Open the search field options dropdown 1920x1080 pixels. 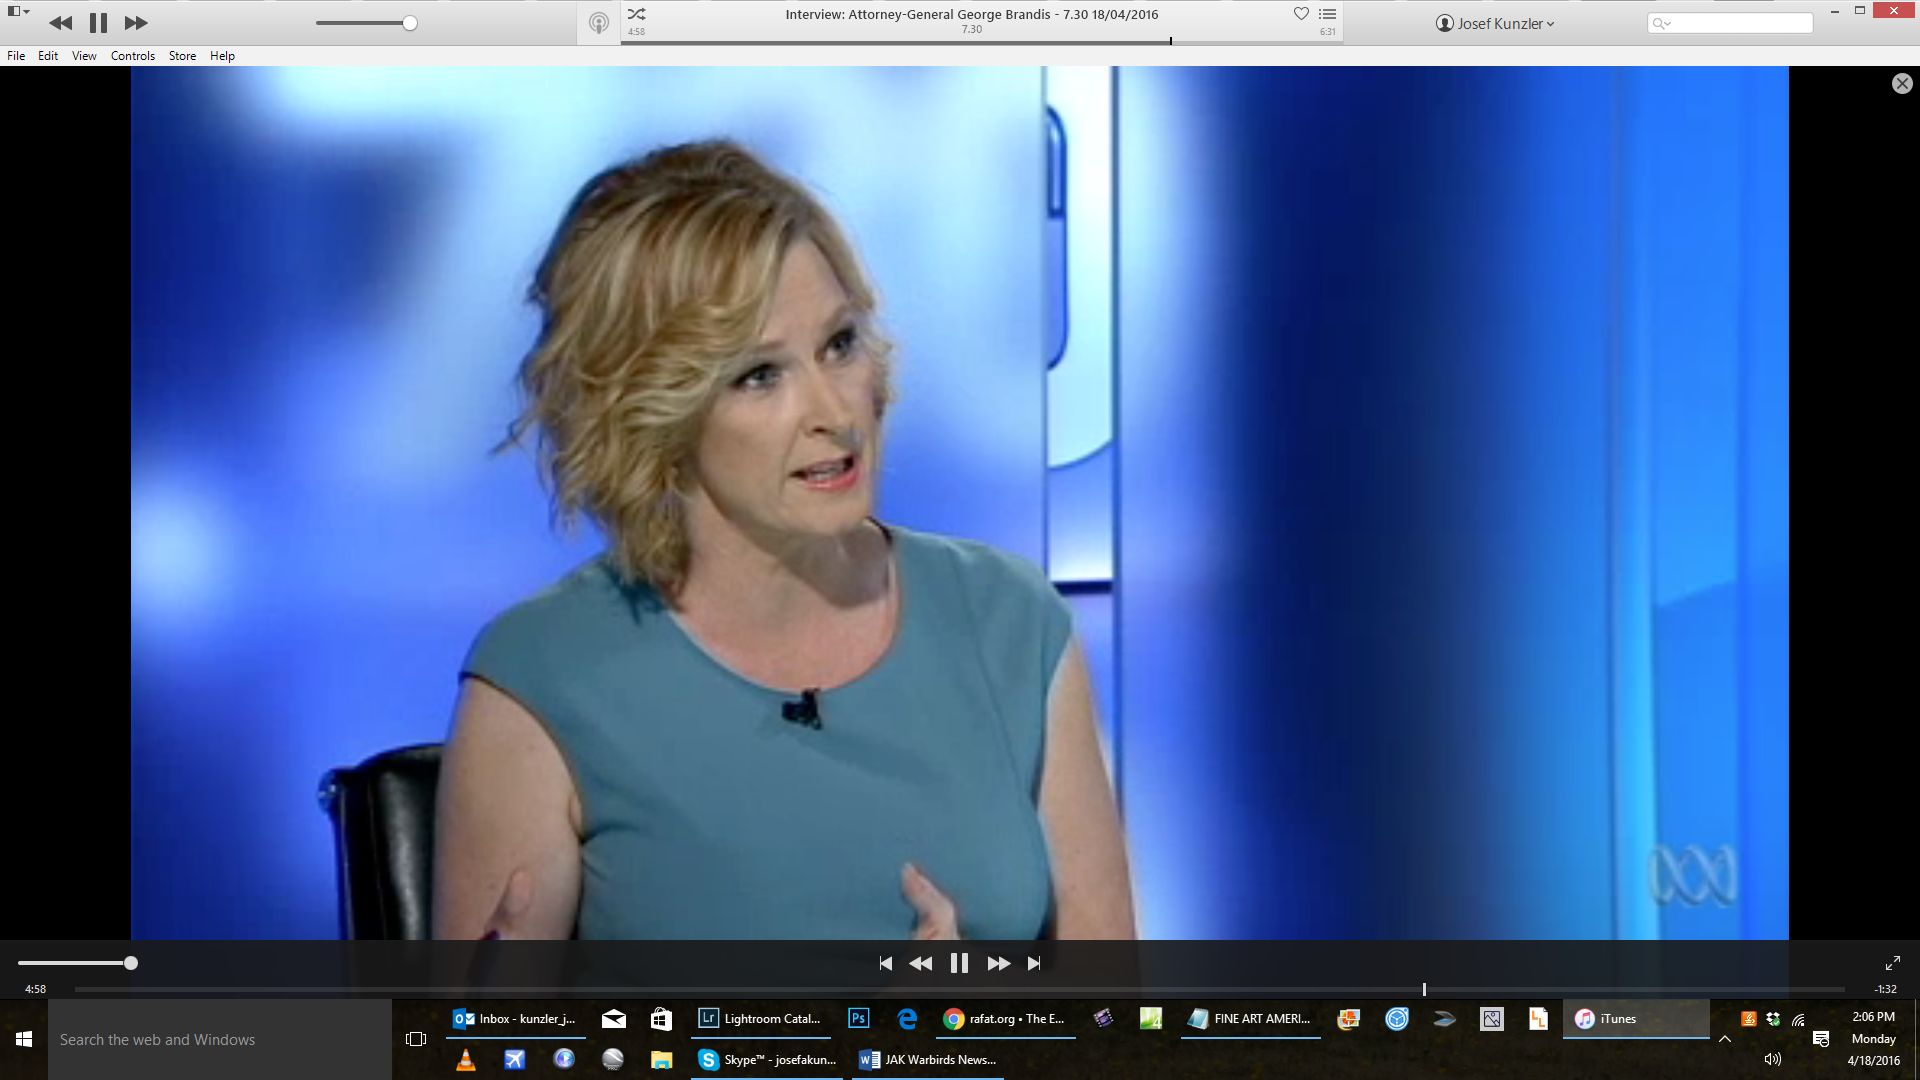(x=1662, y=23)
